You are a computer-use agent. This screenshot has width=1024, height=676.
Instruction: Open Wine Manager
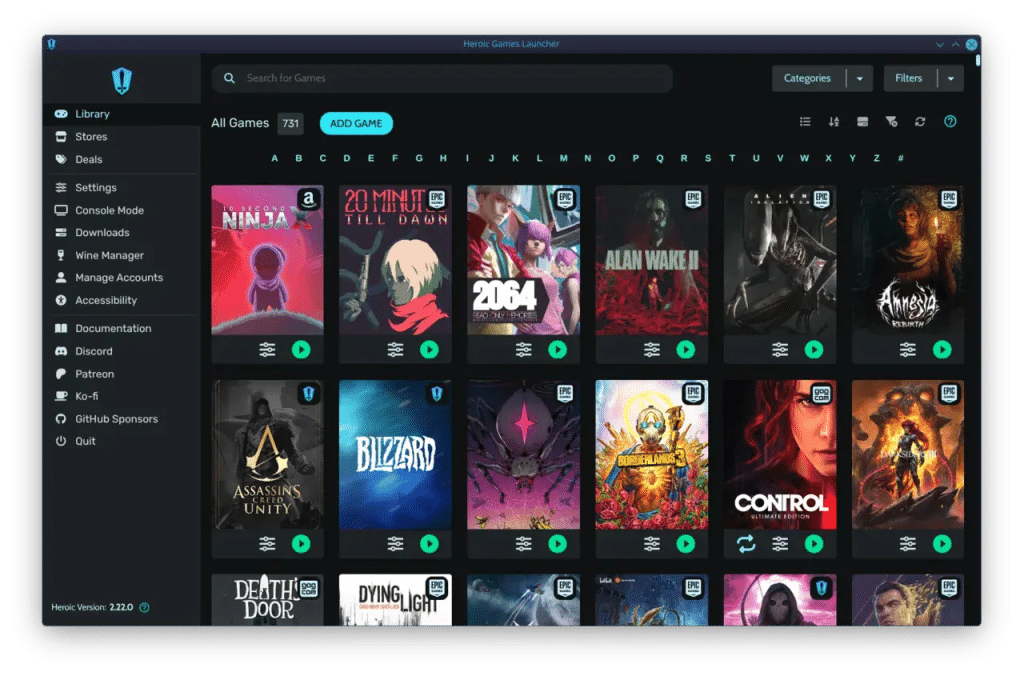121,255
